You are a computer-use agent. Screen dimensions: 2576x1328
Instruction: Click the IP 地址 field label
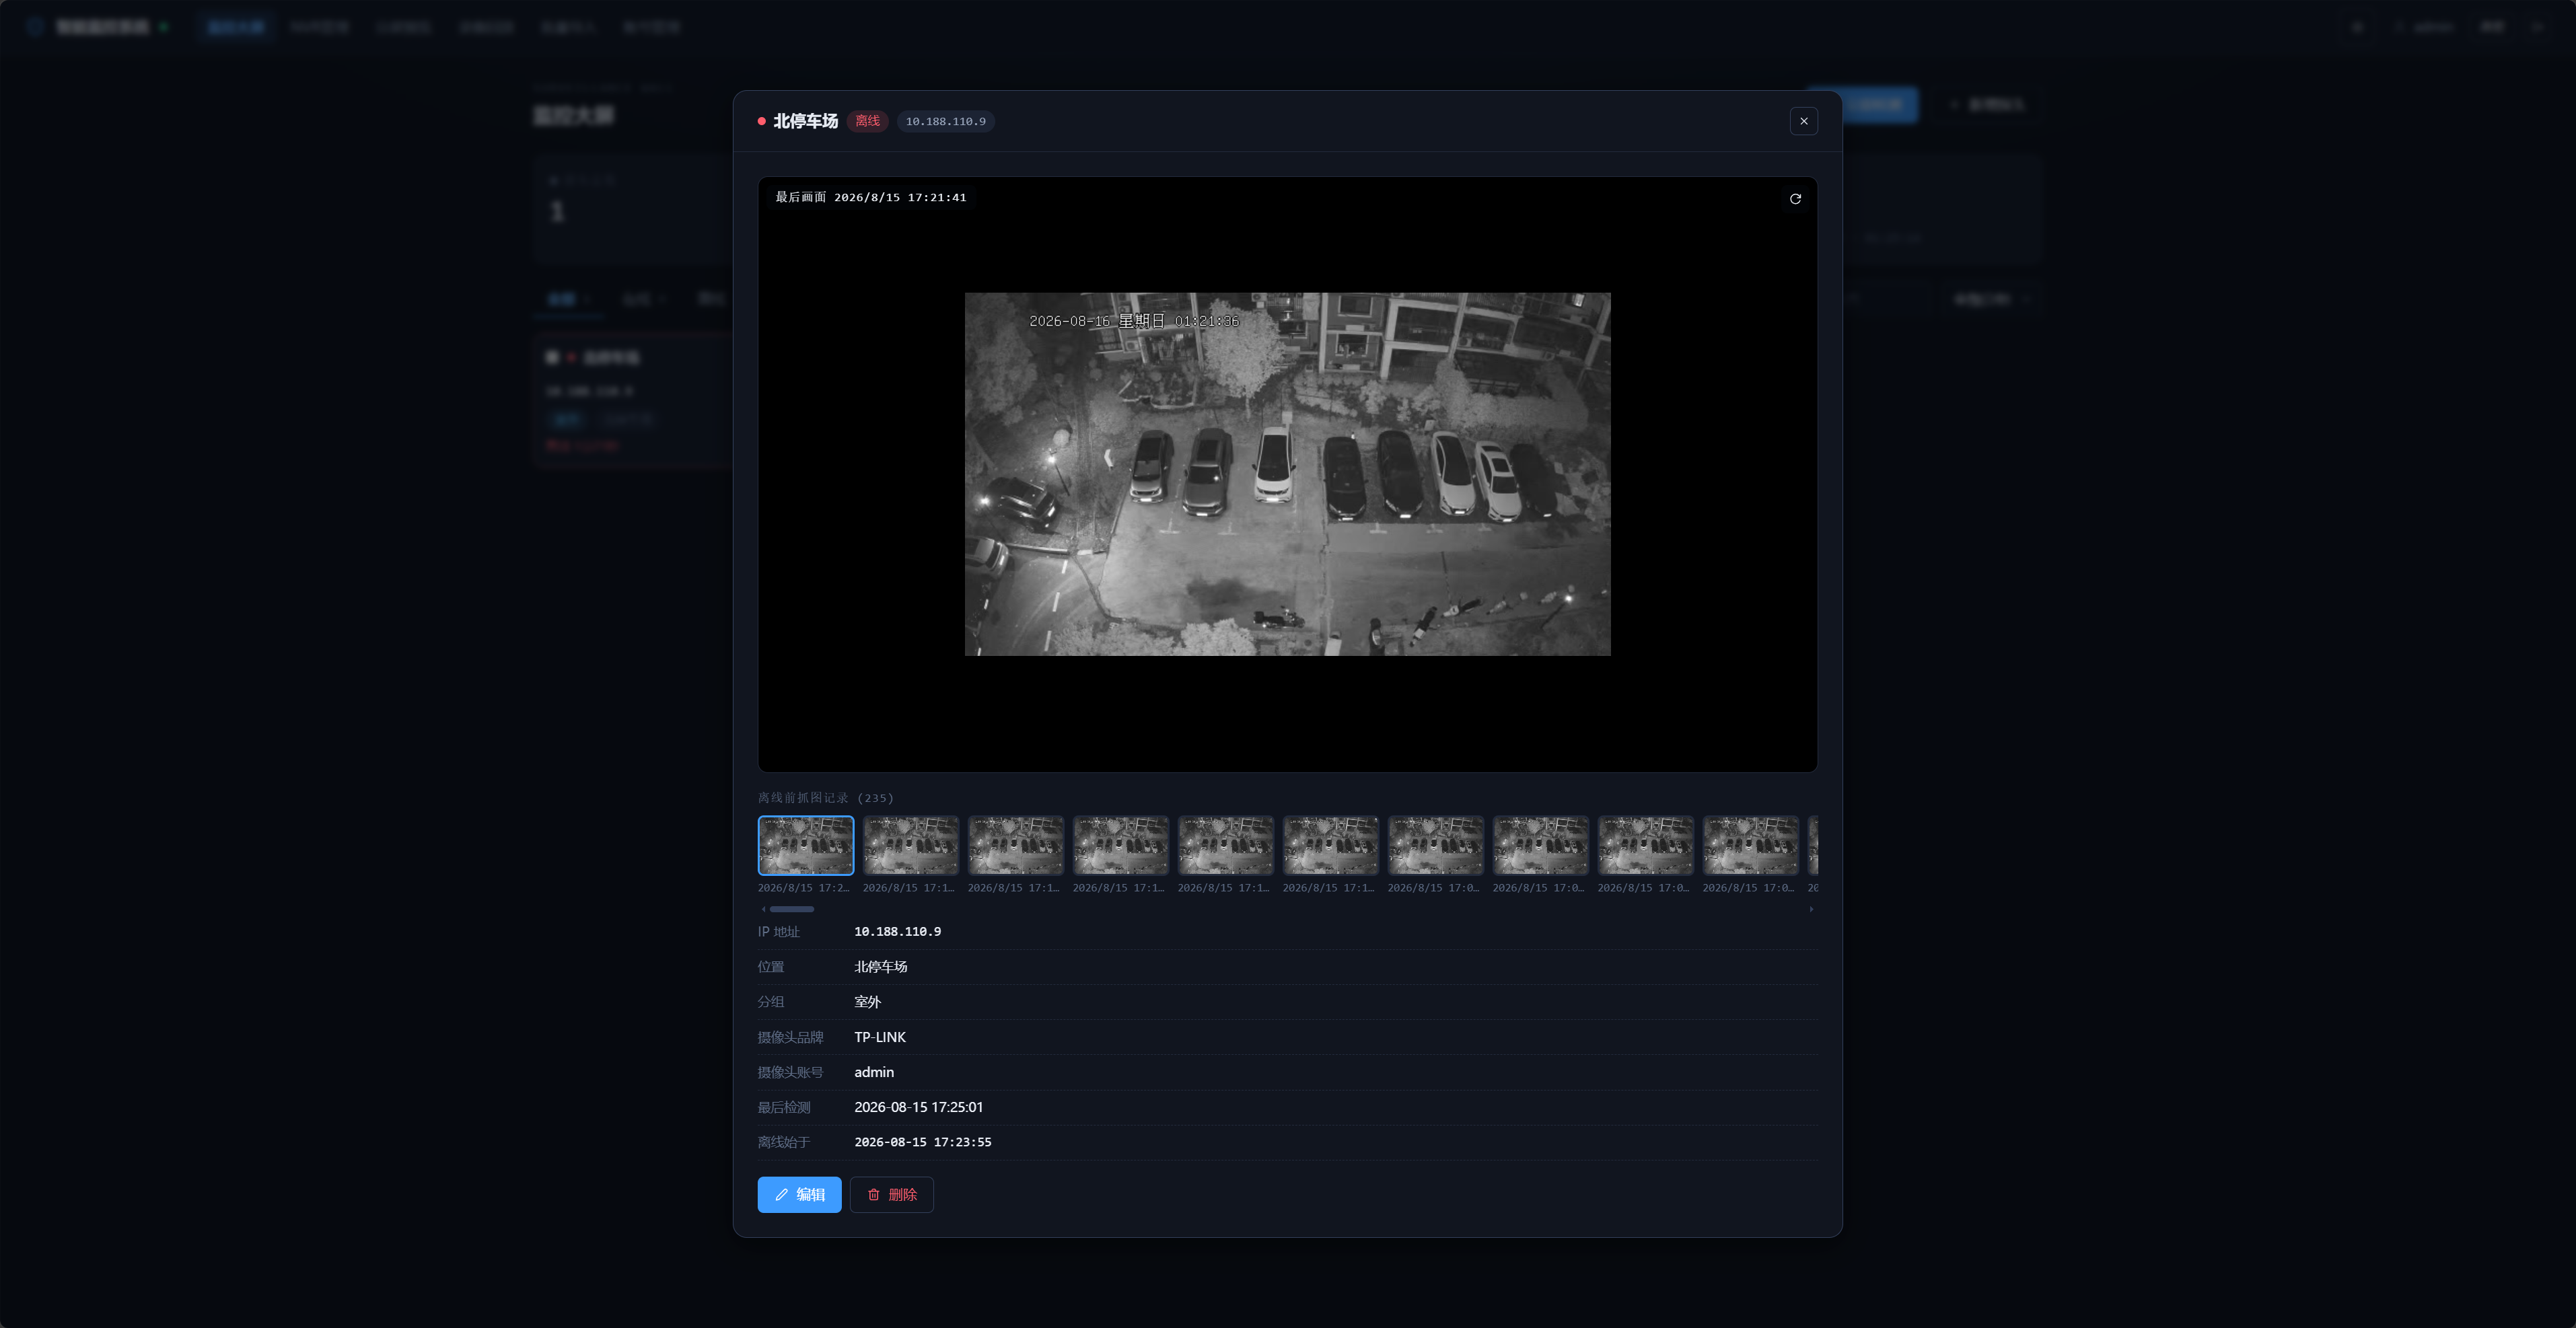779,931
